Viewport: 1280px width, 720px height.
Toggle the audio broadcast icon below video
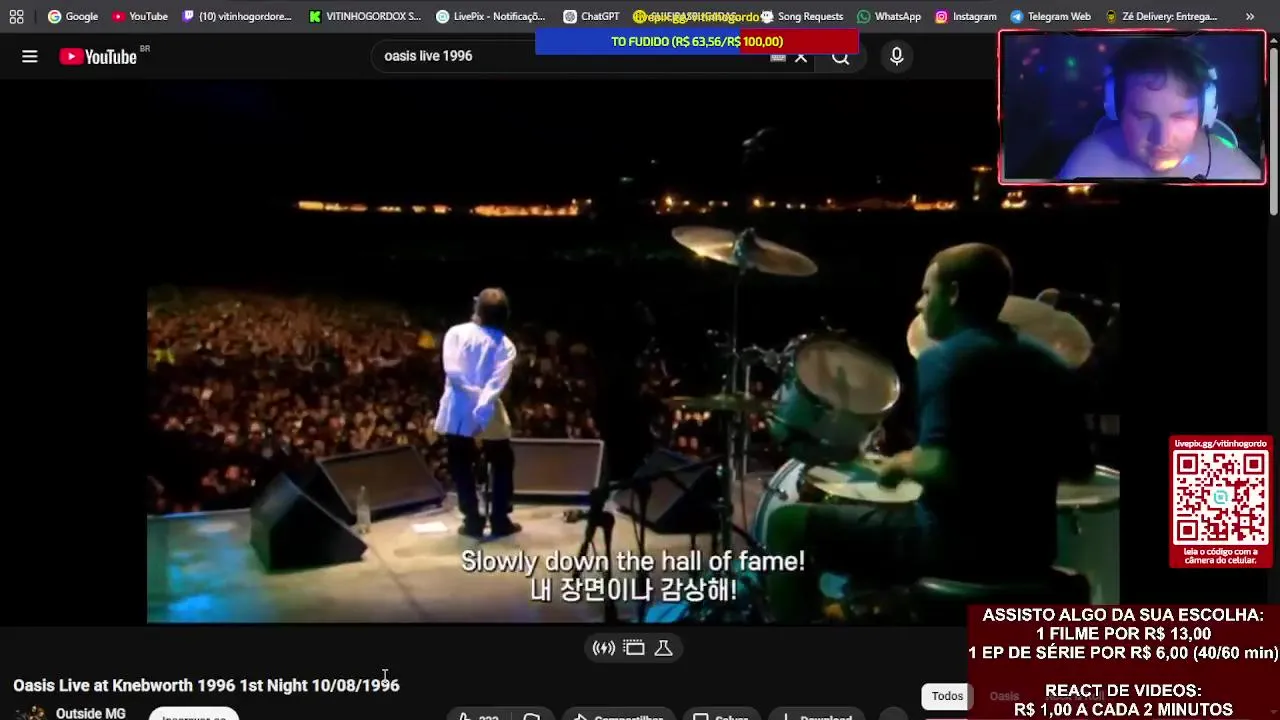point(604,648)
